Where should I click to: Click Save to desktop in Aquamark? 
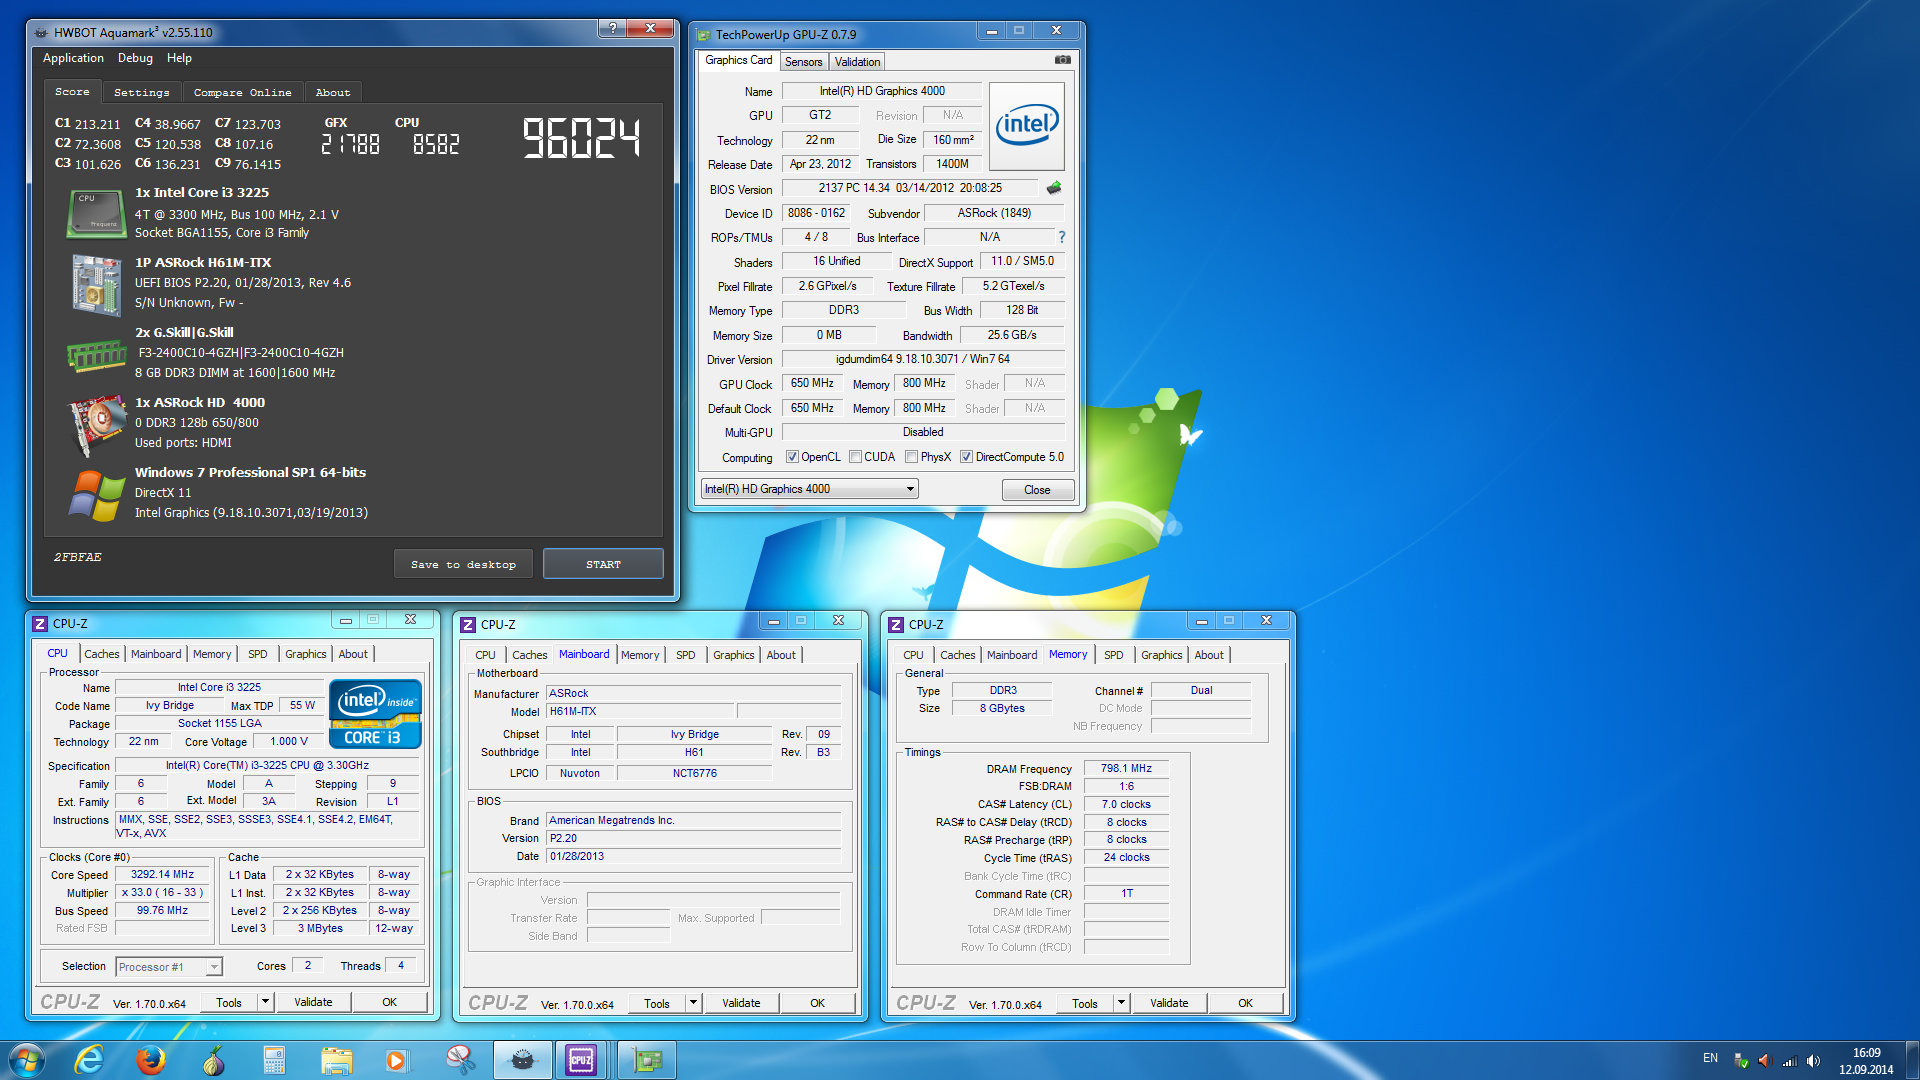pyautogui.click(x=463, y=564)
